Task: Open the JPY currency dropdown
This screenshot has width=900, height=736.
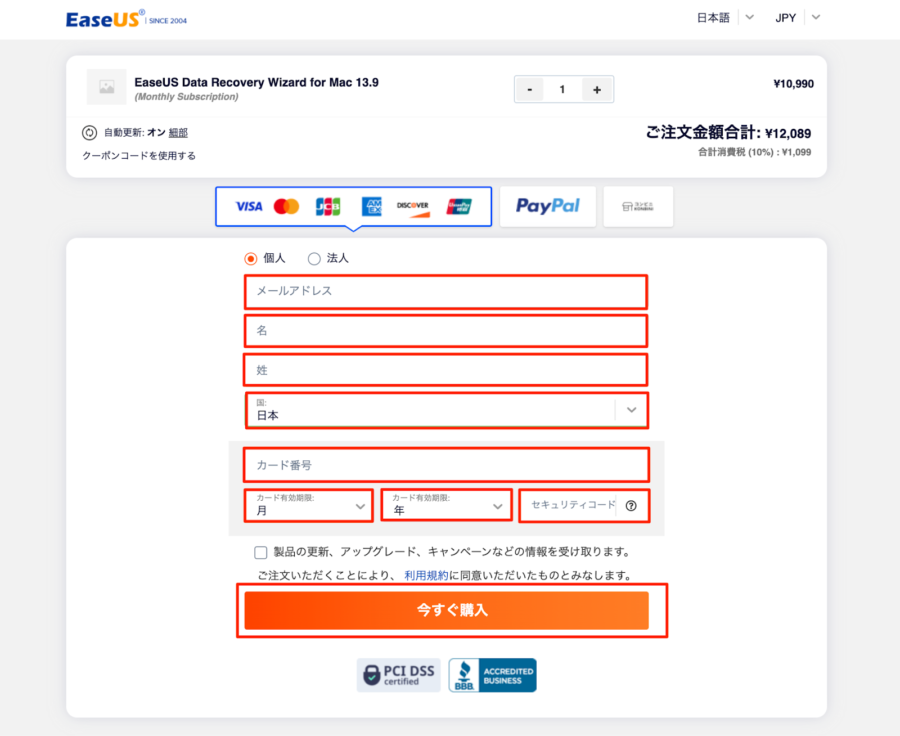Action: pyautogui.click(x=797, y=18)
